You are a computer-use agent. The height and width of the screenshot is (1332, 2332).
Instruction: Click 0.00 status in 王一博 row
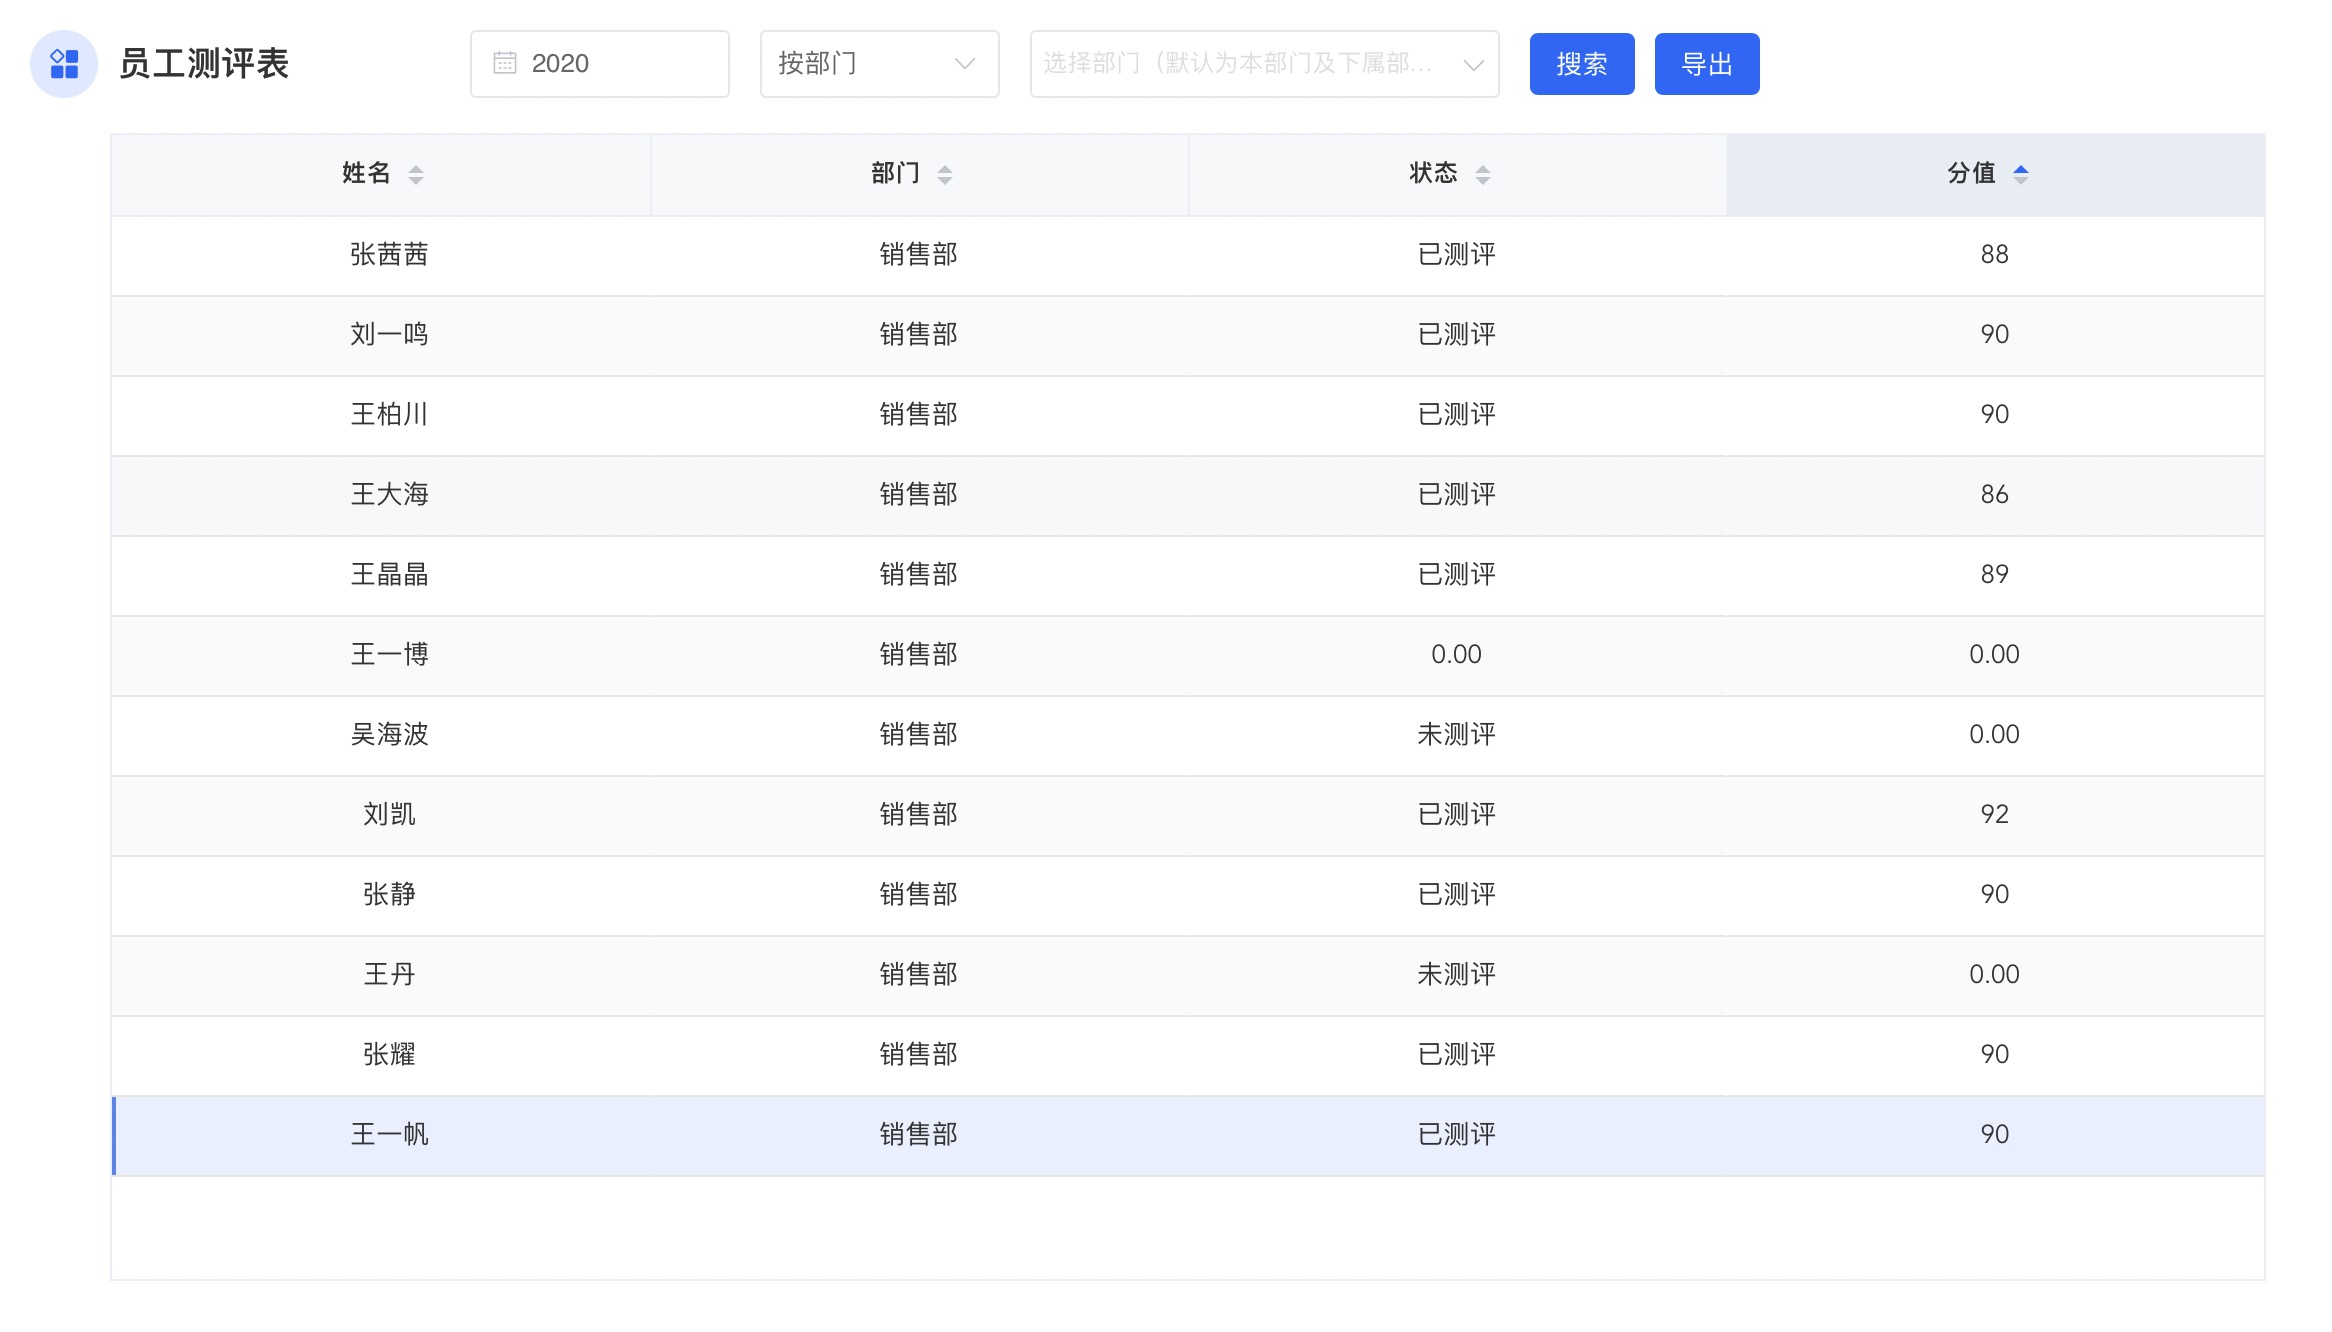[x=1456, y=654]
